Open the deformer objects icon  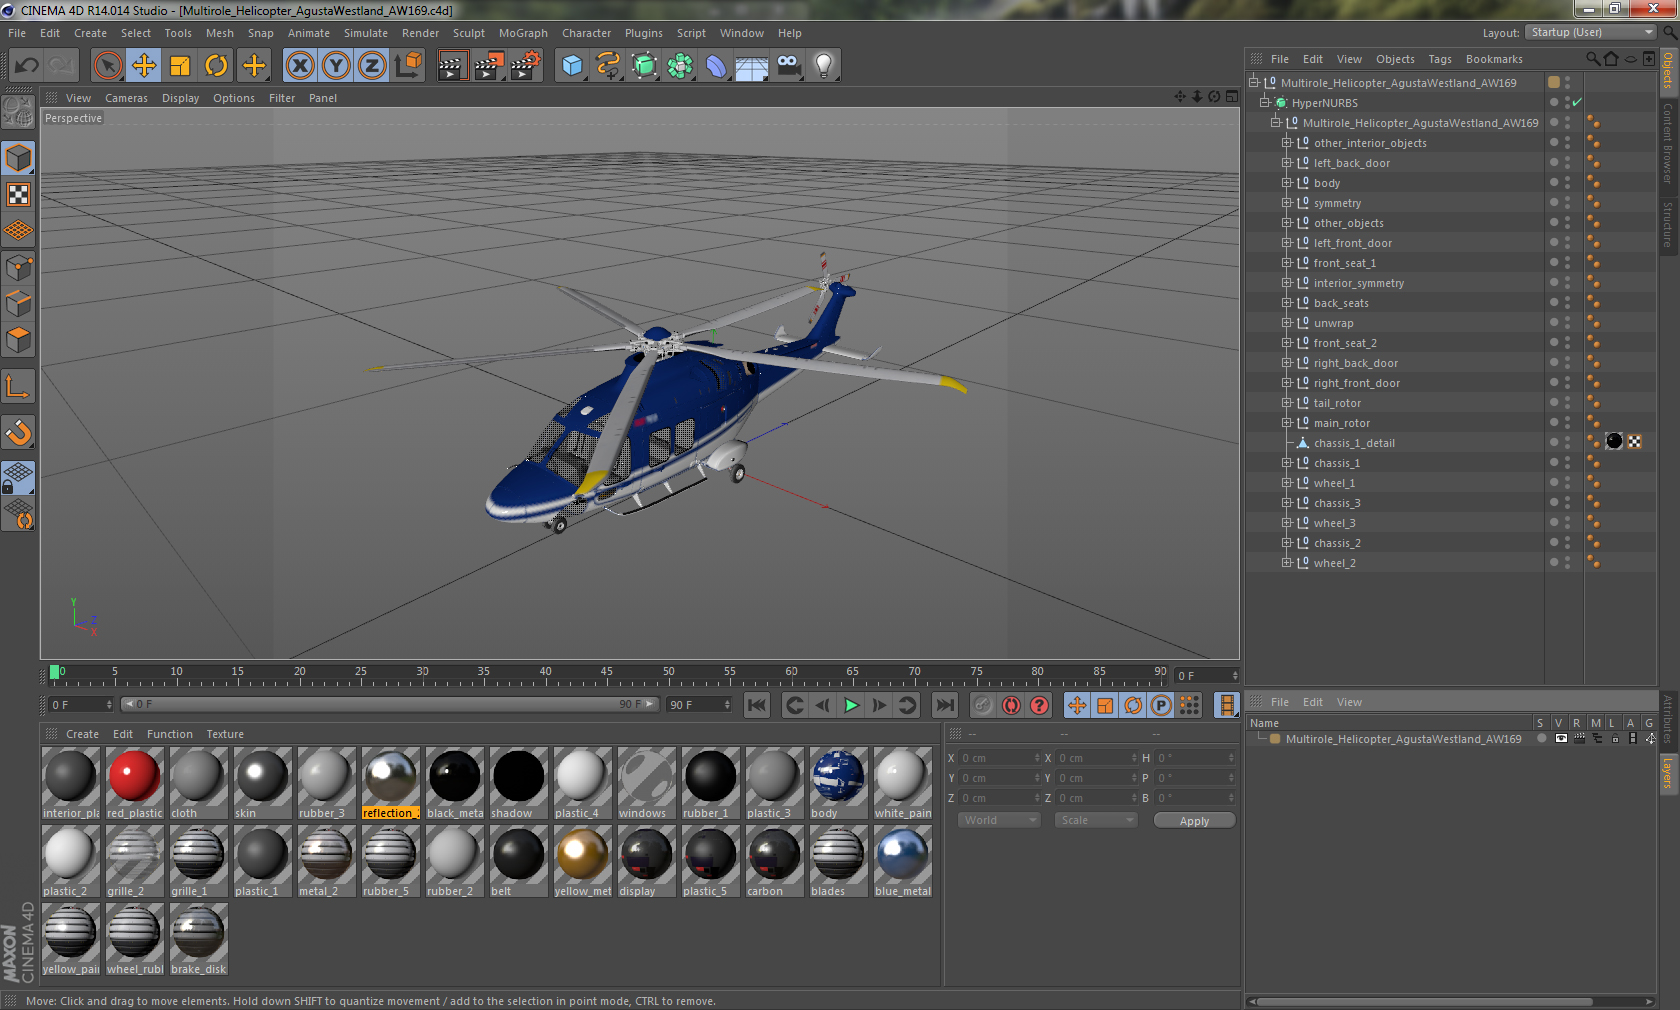click(716, 66)
